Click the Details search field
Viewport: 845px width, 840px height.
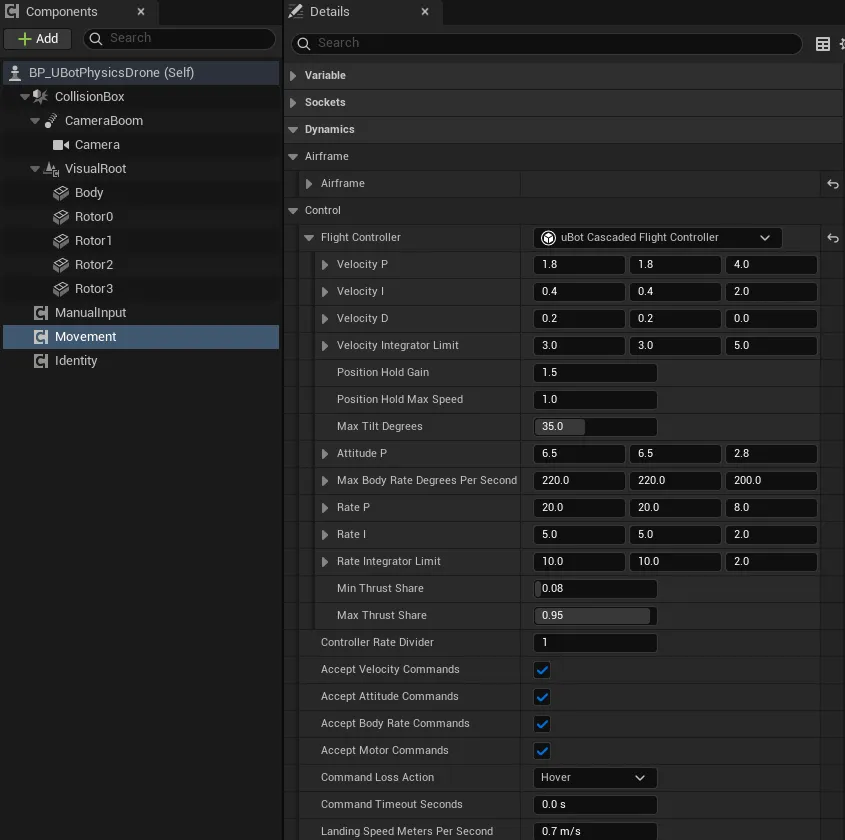coord(546,43)
